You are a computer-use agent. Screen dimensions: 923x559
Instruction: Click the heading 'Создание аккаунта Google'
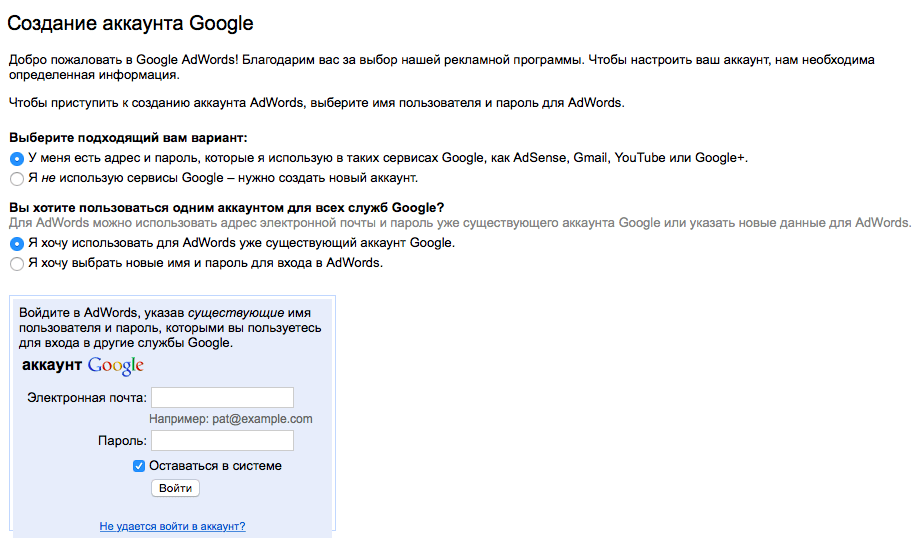(130, 23)
